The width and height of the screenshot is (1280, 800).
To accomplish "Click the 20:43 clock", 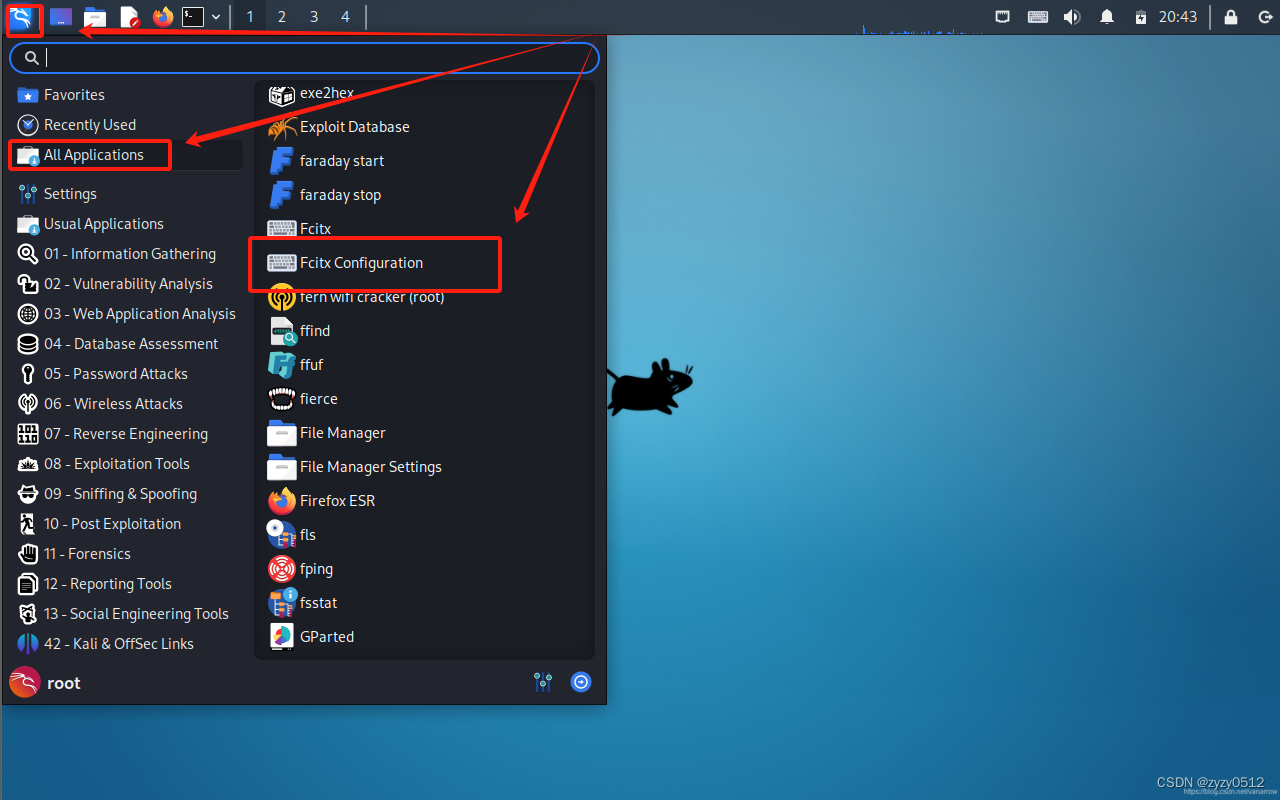I will [1178, 17].
